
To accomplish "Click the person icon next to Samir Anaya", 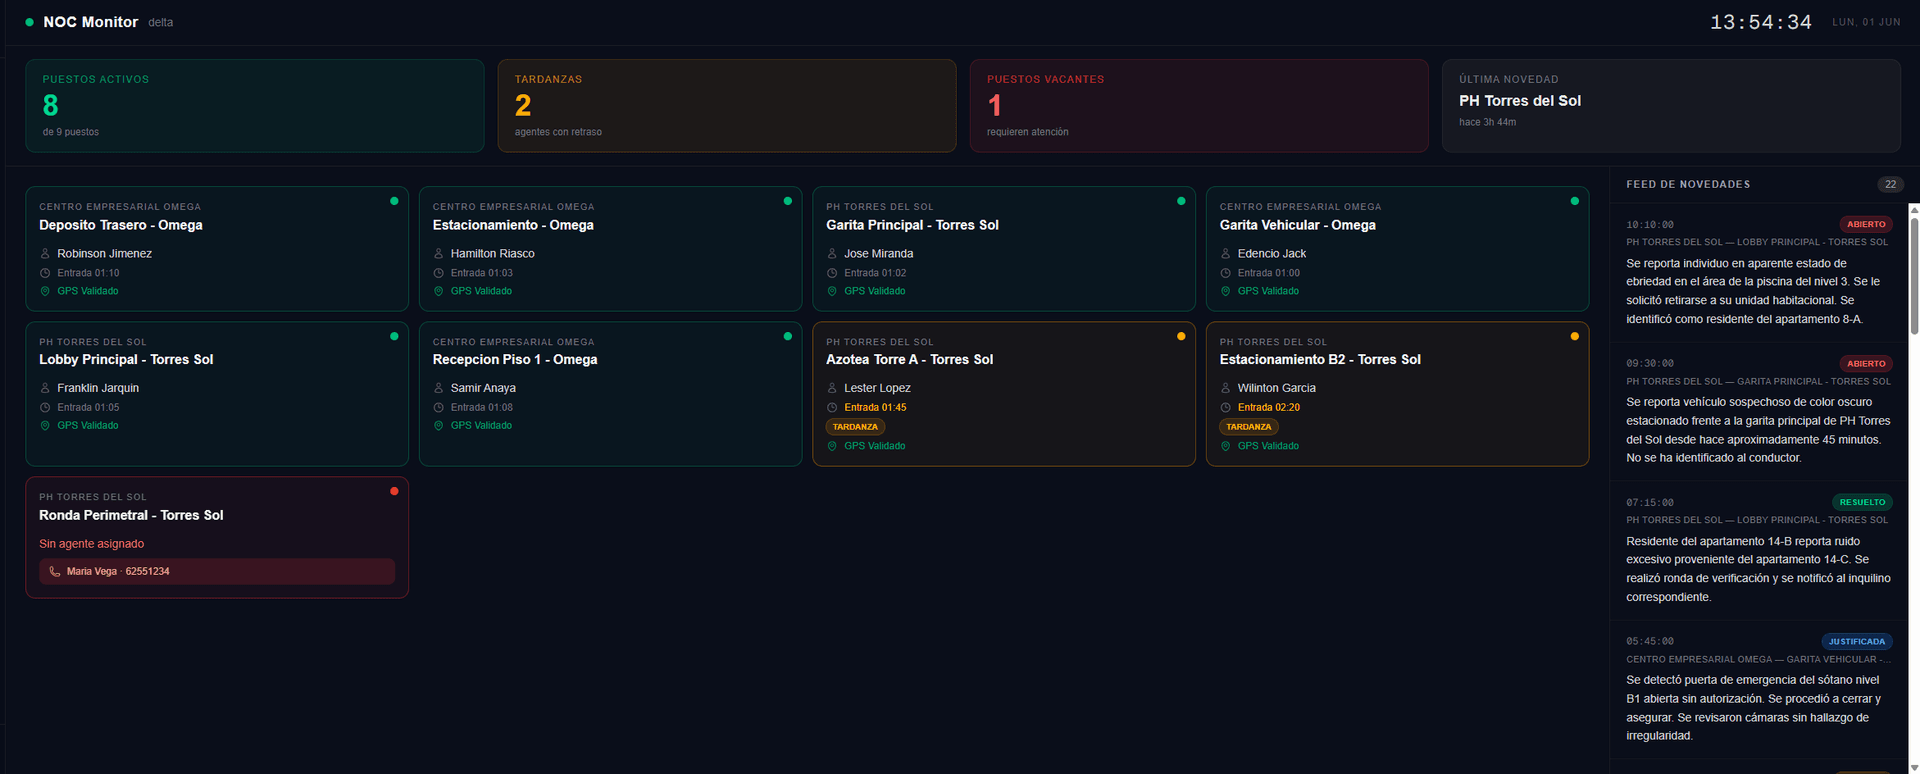I will (438, 388).
